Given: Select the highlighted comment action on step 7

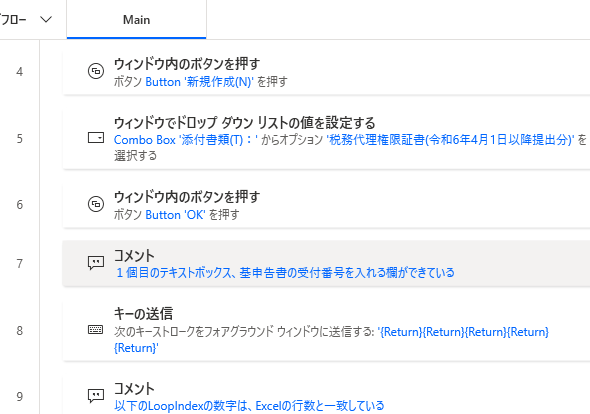Looking at the screenshot, I should (x=326, y=263).
